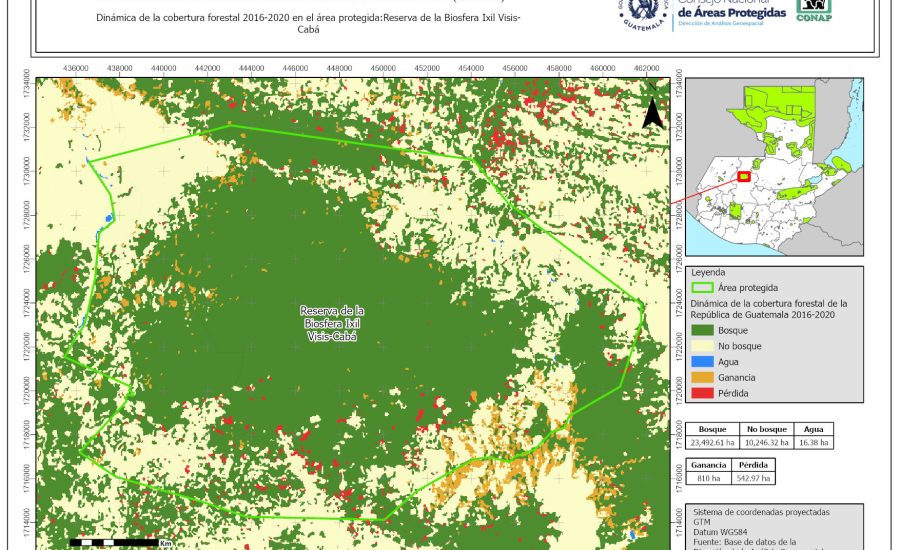Click the Reserva de la Biosfera Ixil label

(332, 324)
